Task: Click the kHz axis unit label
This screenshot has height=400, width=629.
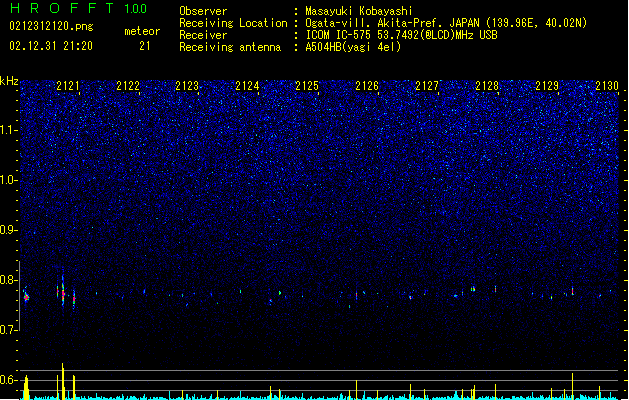Action: tap(9, 81)
